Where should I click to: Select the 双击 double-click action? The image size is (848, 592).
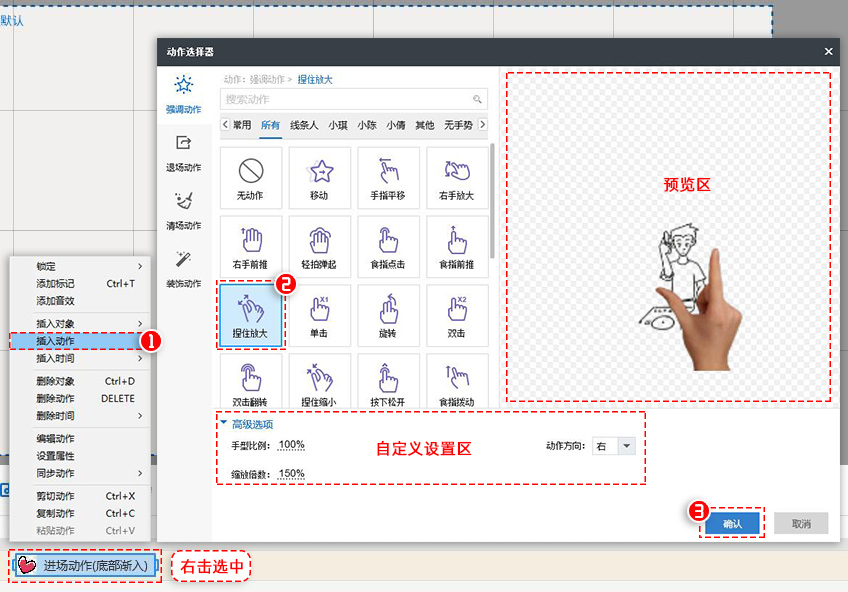tap(457, 316)
